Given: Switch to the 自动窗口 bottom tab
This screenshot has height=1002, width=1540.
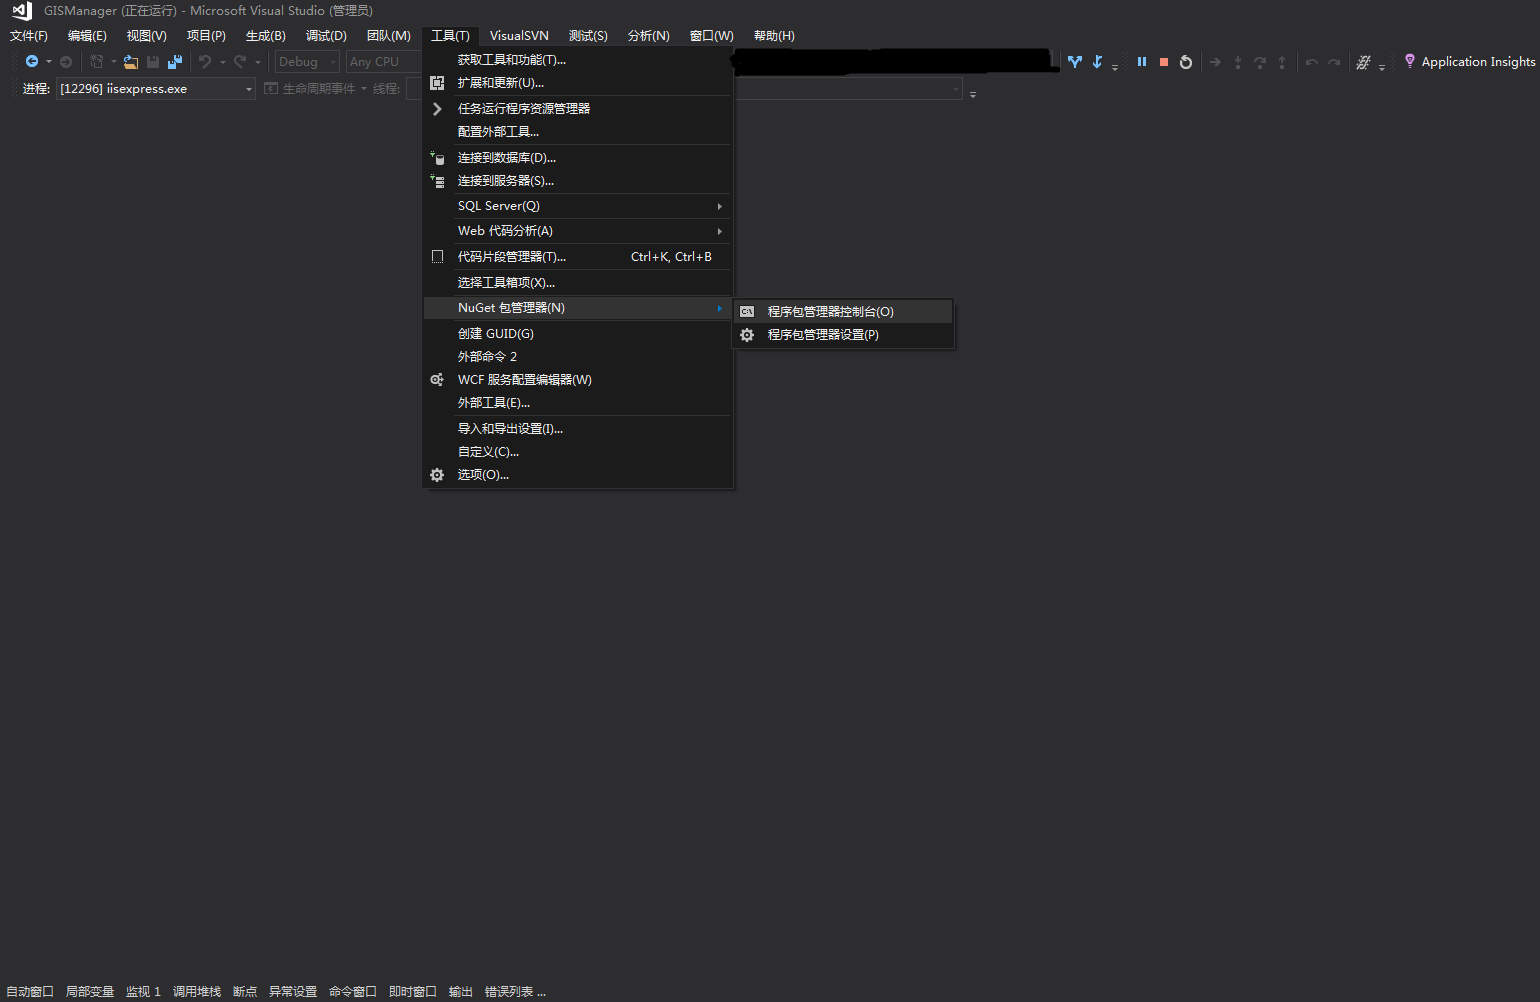Looking at the screenshot, I should (x=30, y=992).
